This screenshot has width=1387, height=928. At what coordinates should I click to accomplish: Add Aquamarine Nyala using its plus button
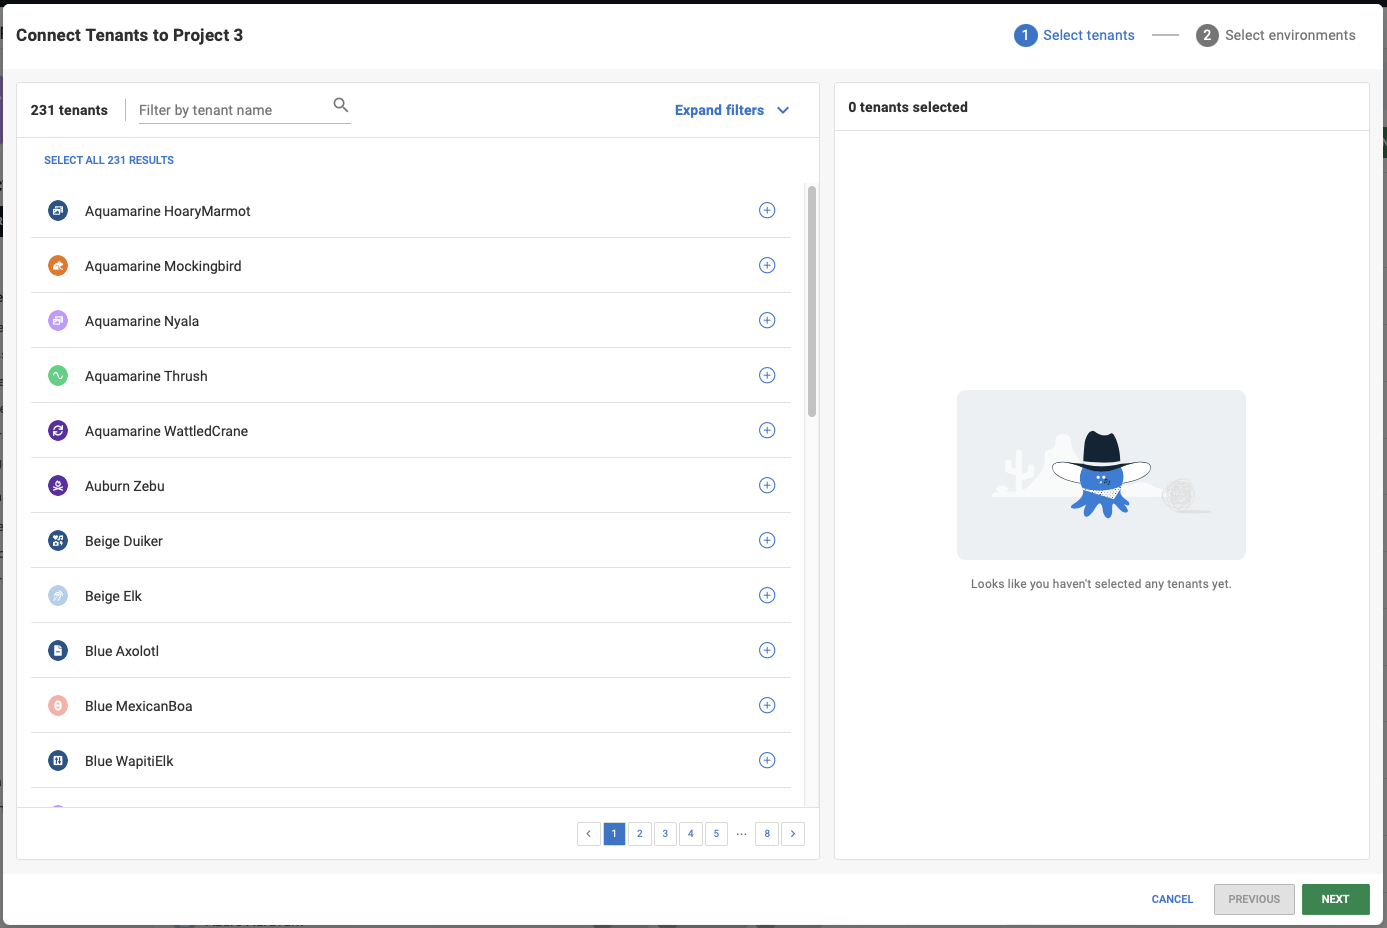tap(767, 320)
